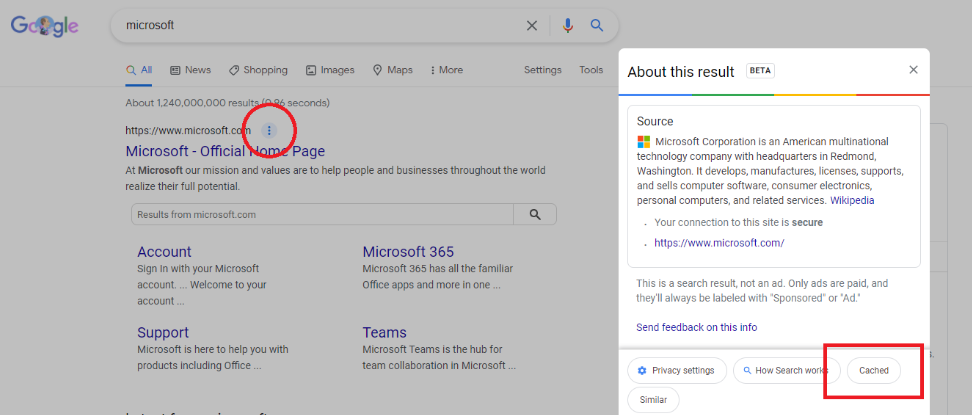The width and height of the screenshot is (972, 415).
Task: Close the About this result panel
Action: [x=913, y=70]
